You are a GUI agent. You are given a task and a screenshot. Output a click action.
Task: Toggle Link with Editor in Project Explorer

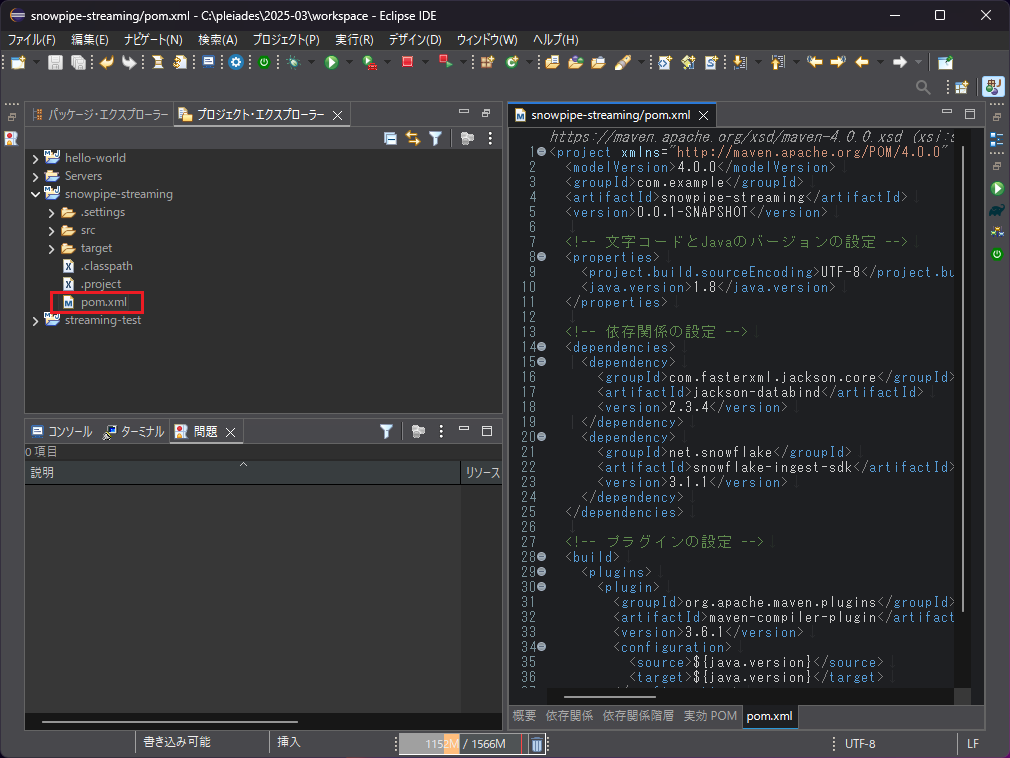[413, 138]
